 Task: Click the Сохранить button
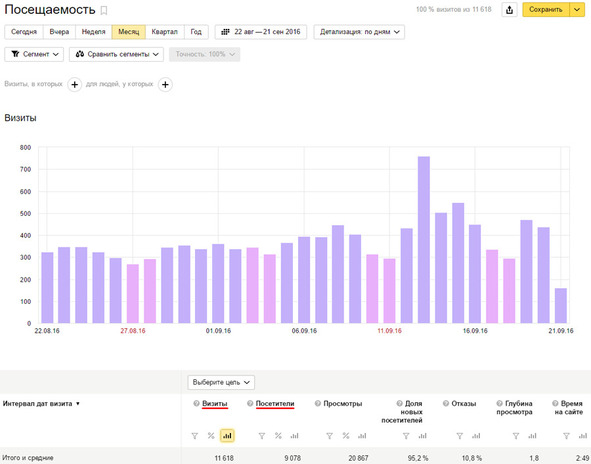[x=546, y=10]
